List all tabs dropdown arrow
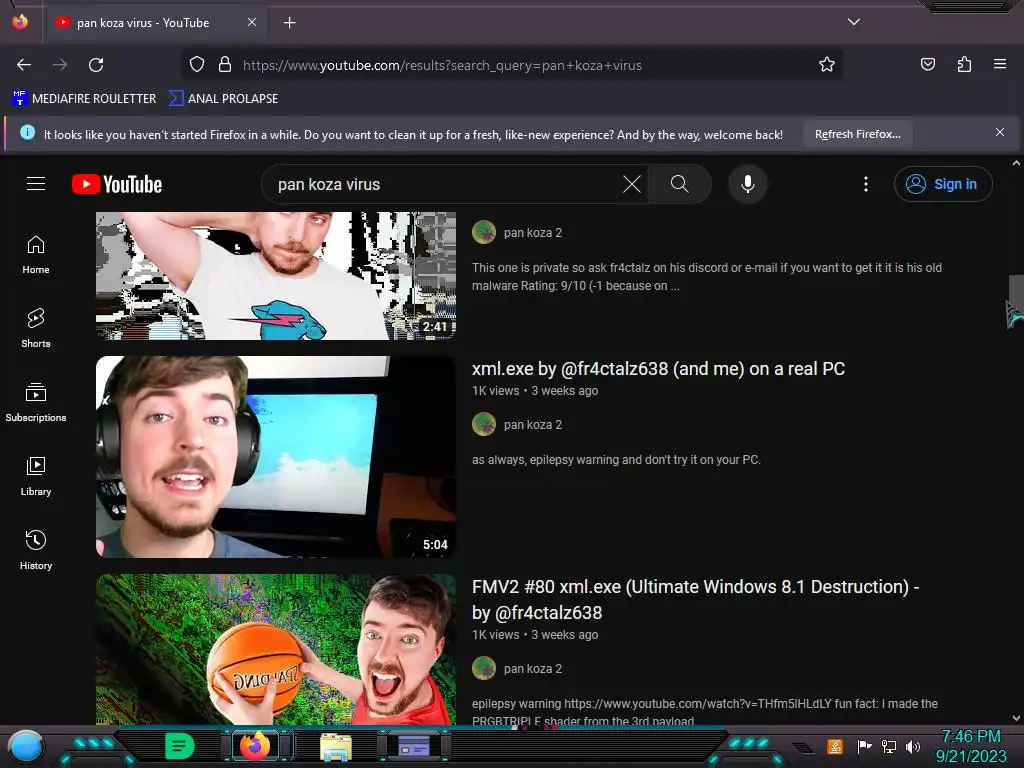 (x=854, y=22)
